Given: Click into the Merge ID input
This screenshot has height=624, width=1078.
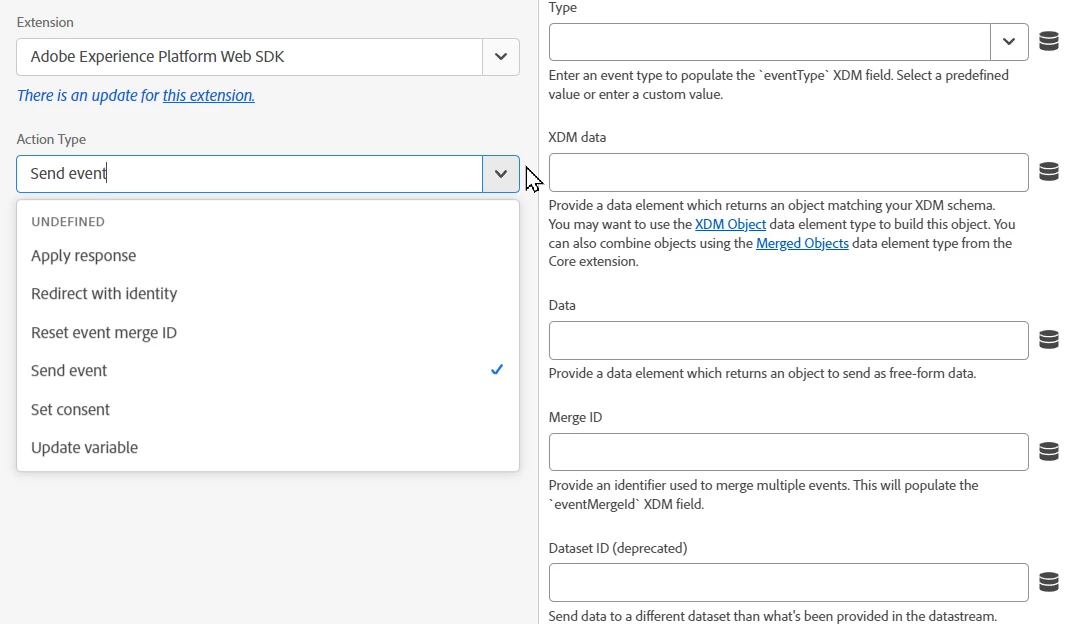Looking at the screenshot, I should click(x=789, y=452).
